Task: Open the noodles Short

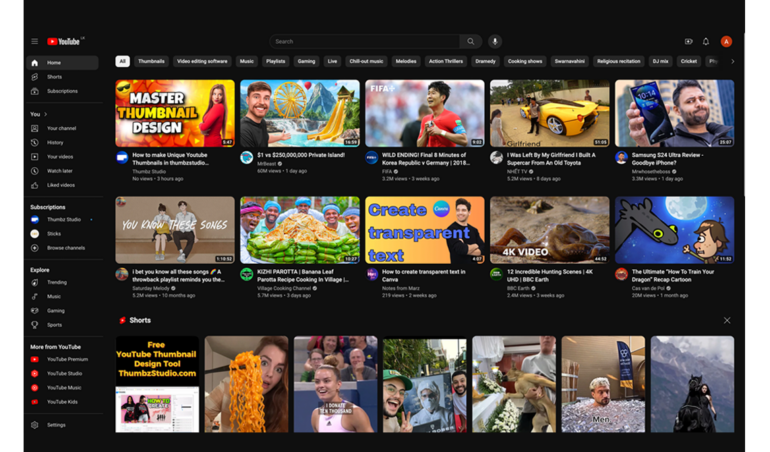Action: [x=247, y=384]
